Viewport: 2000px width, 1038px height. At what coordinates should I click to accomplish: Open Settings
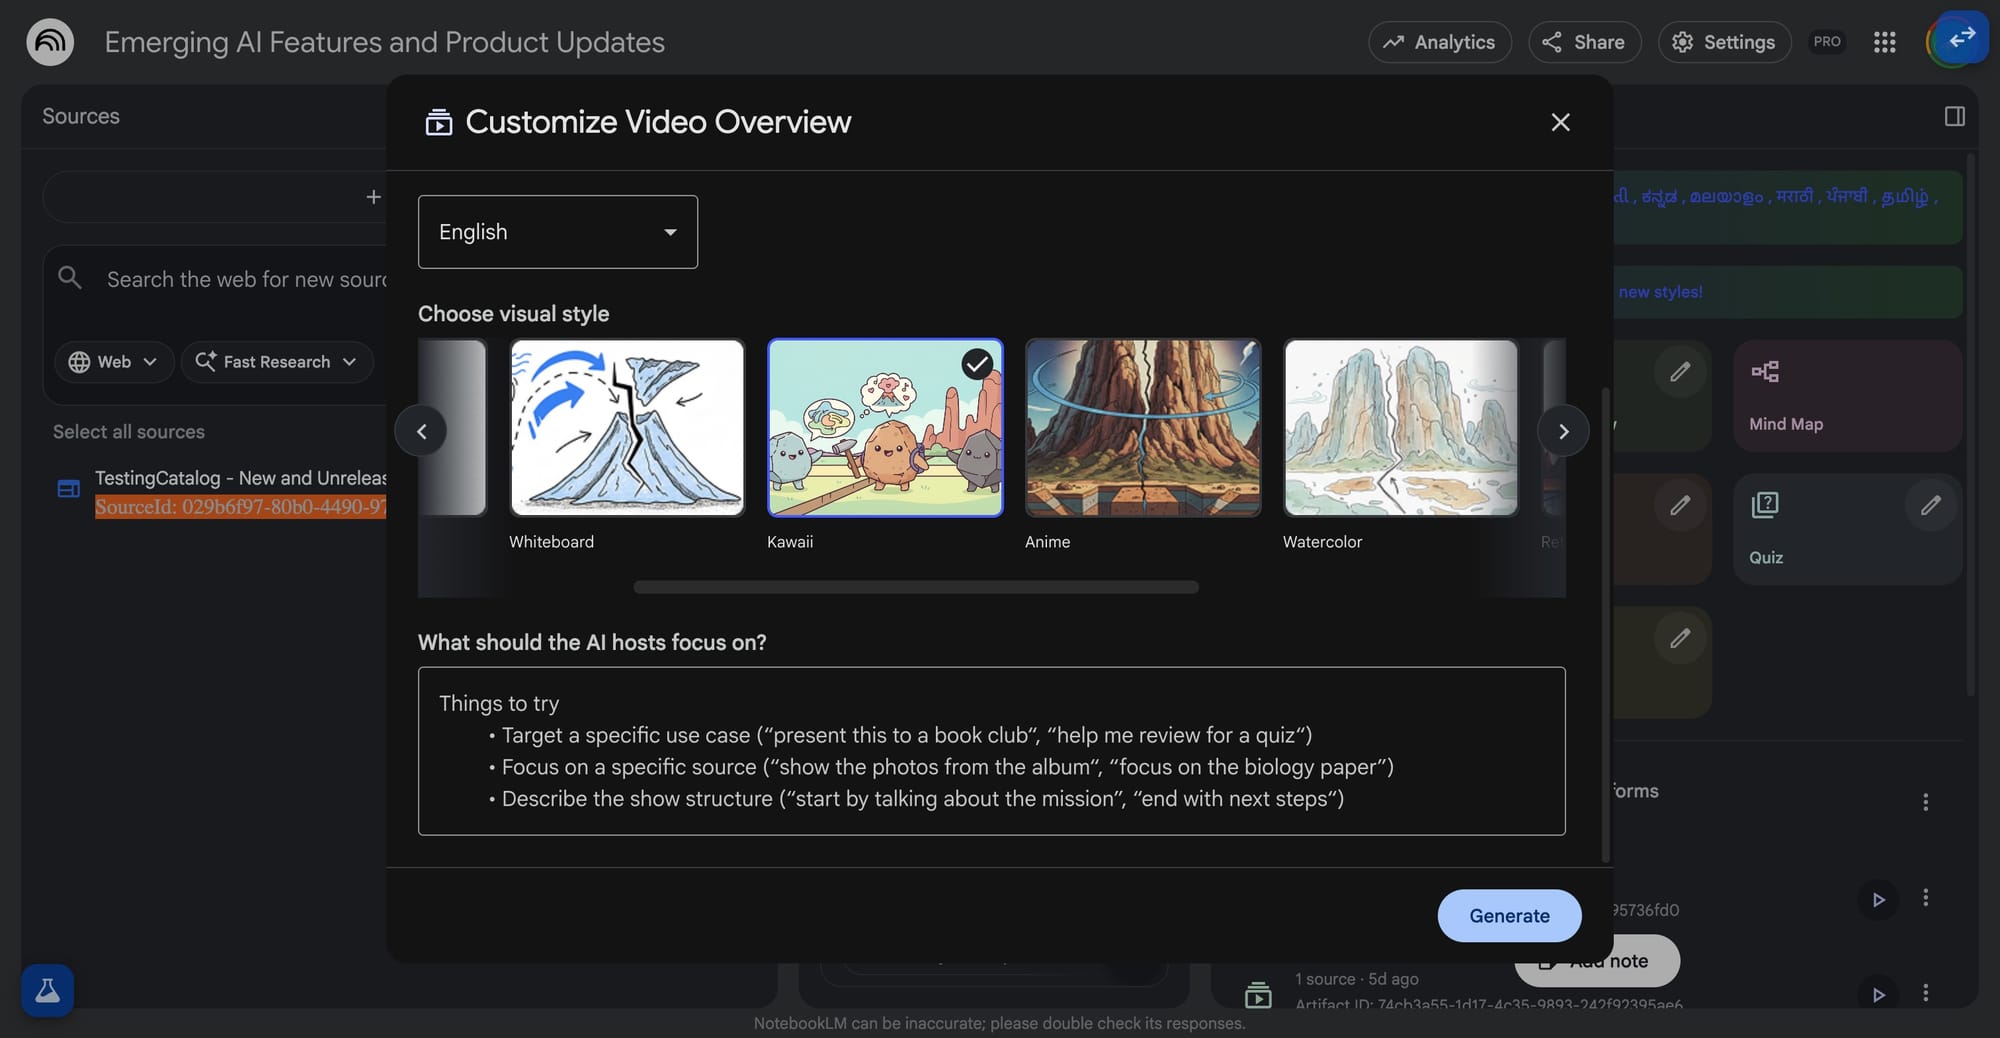[1724, 42]
